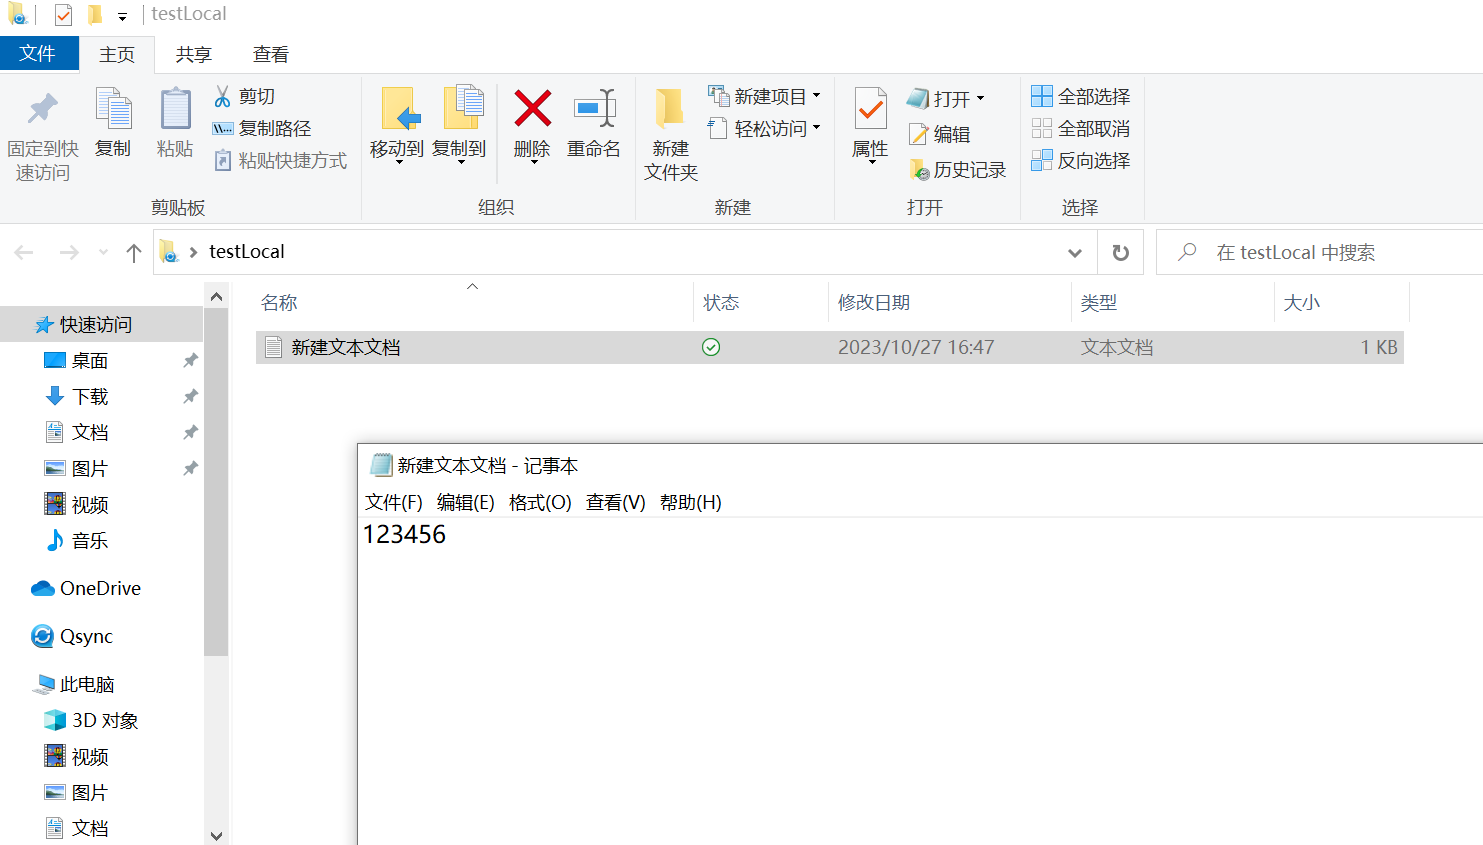Screen dimensions: 1483x845
Task: Navigate back with left arrow
Action: coord(24,253)
